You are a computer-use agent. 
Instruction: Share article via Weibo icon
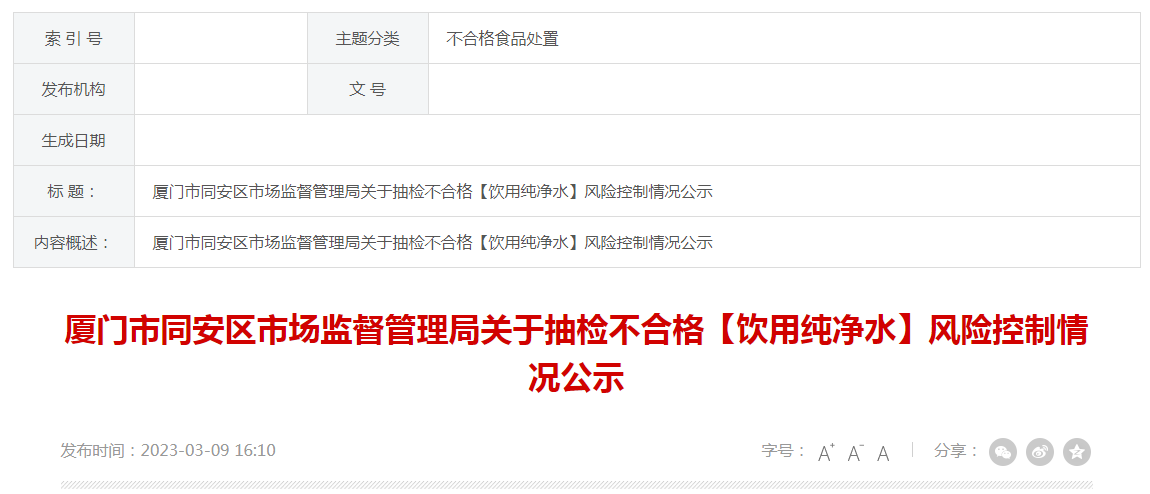[1039, 452]
